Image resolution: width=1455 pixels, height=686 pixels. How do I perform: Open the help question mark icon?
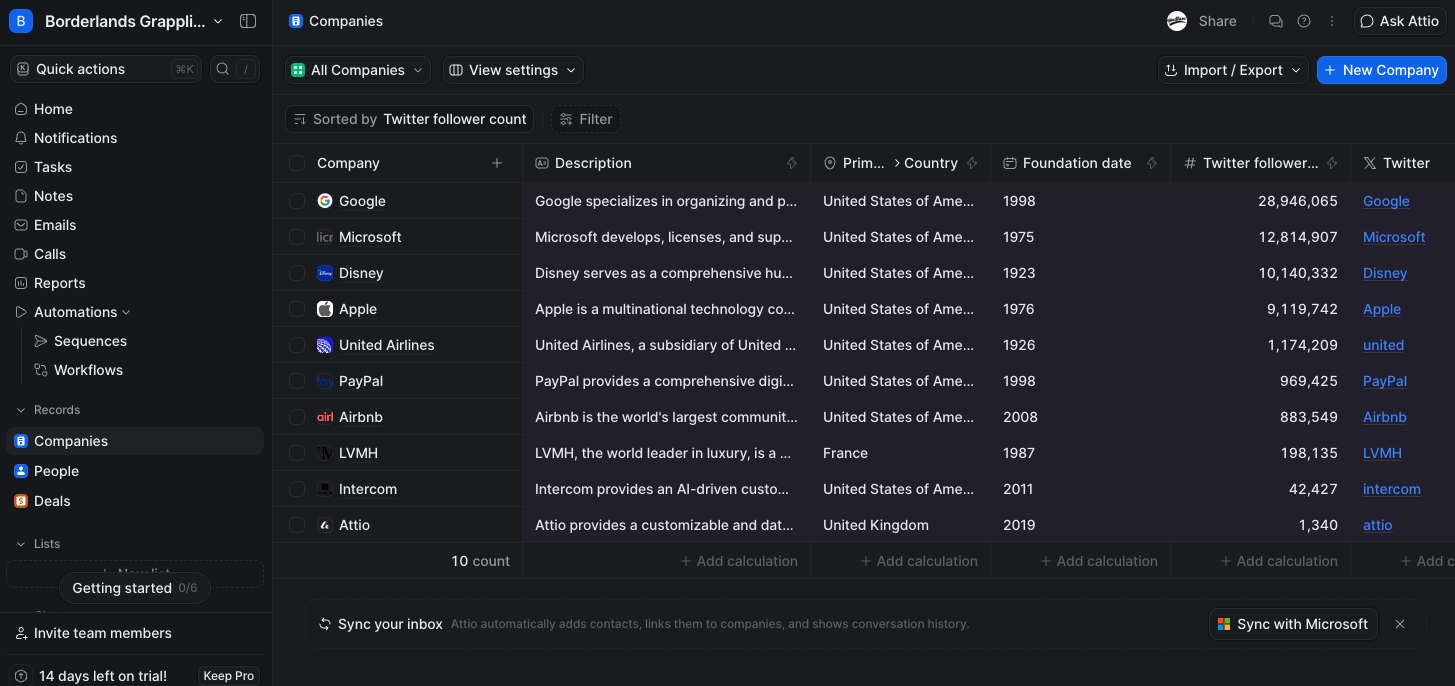pos(1304,21)
